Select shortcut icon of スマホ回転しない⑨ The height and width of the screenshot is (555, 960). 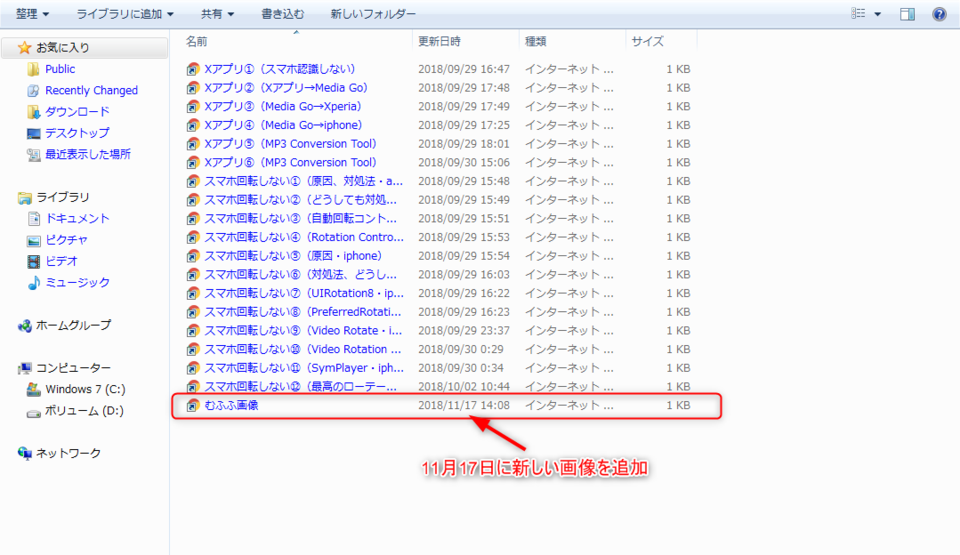[x=193, y=331]
